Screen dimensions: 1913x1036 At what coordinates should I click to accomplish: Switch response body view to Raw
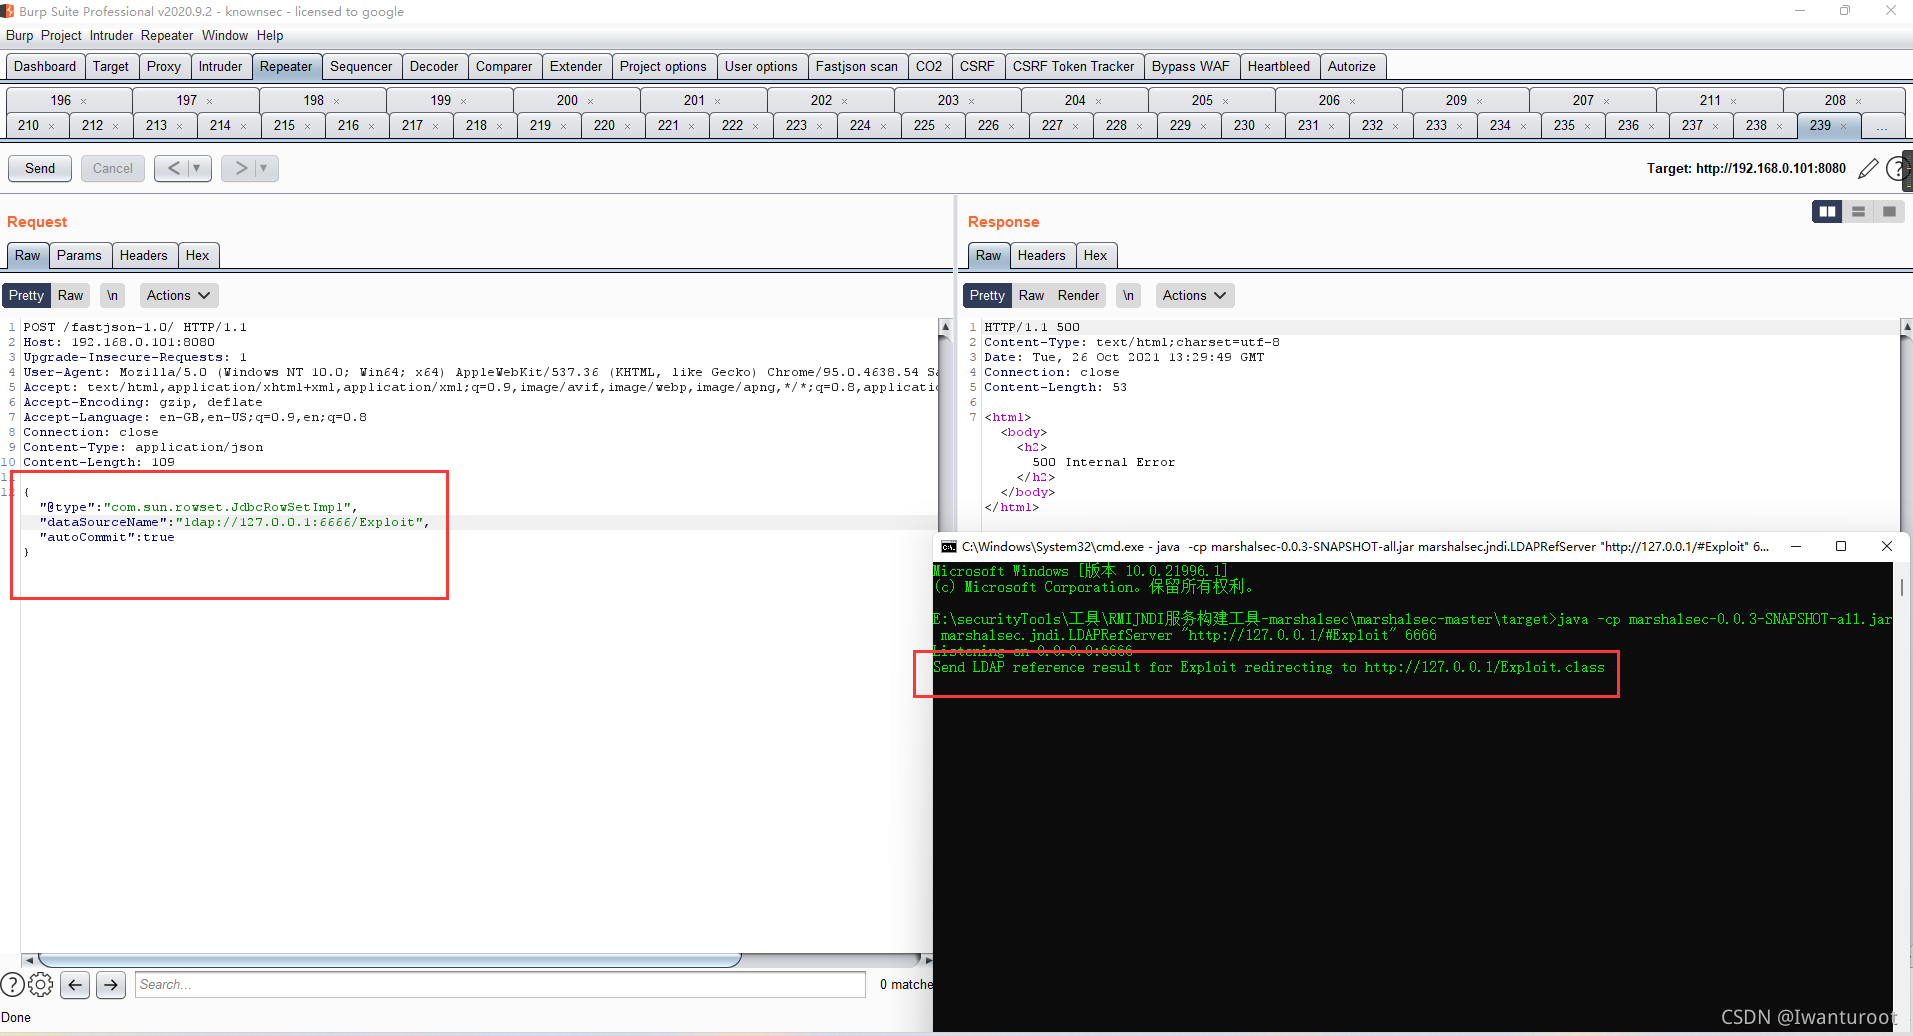point(1031,295)
